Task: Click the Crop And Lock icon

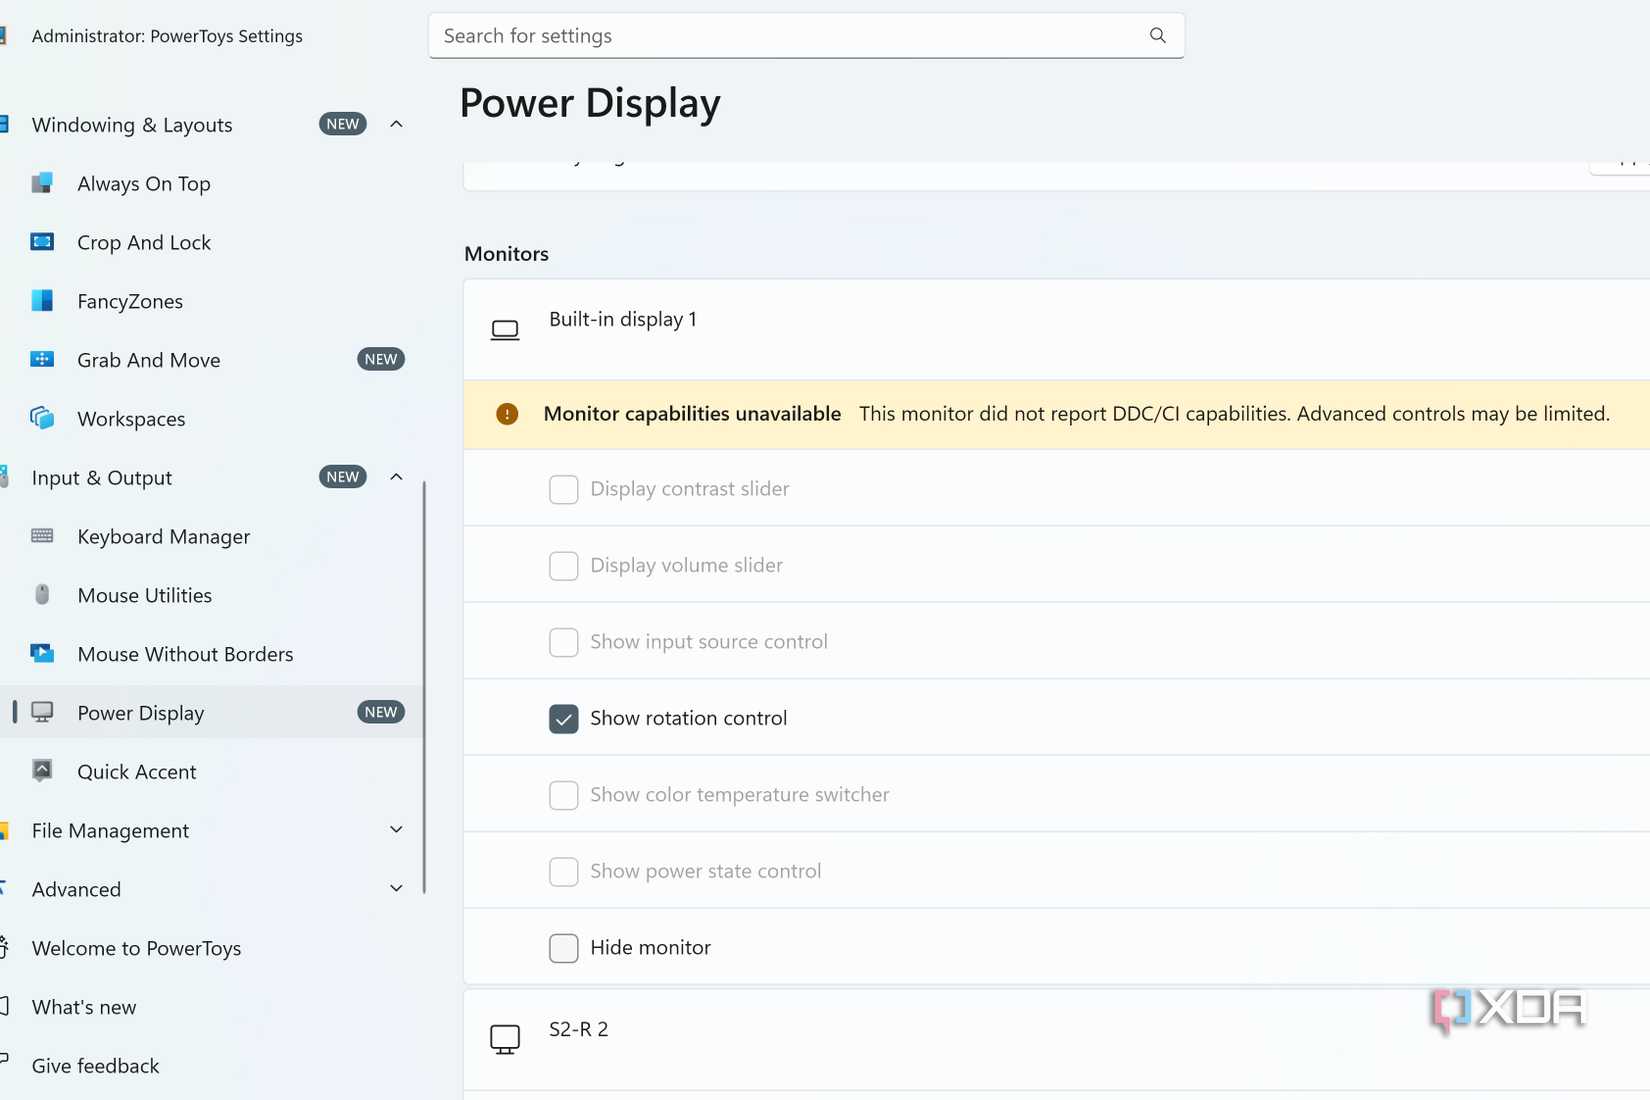Action: (42, 242)
